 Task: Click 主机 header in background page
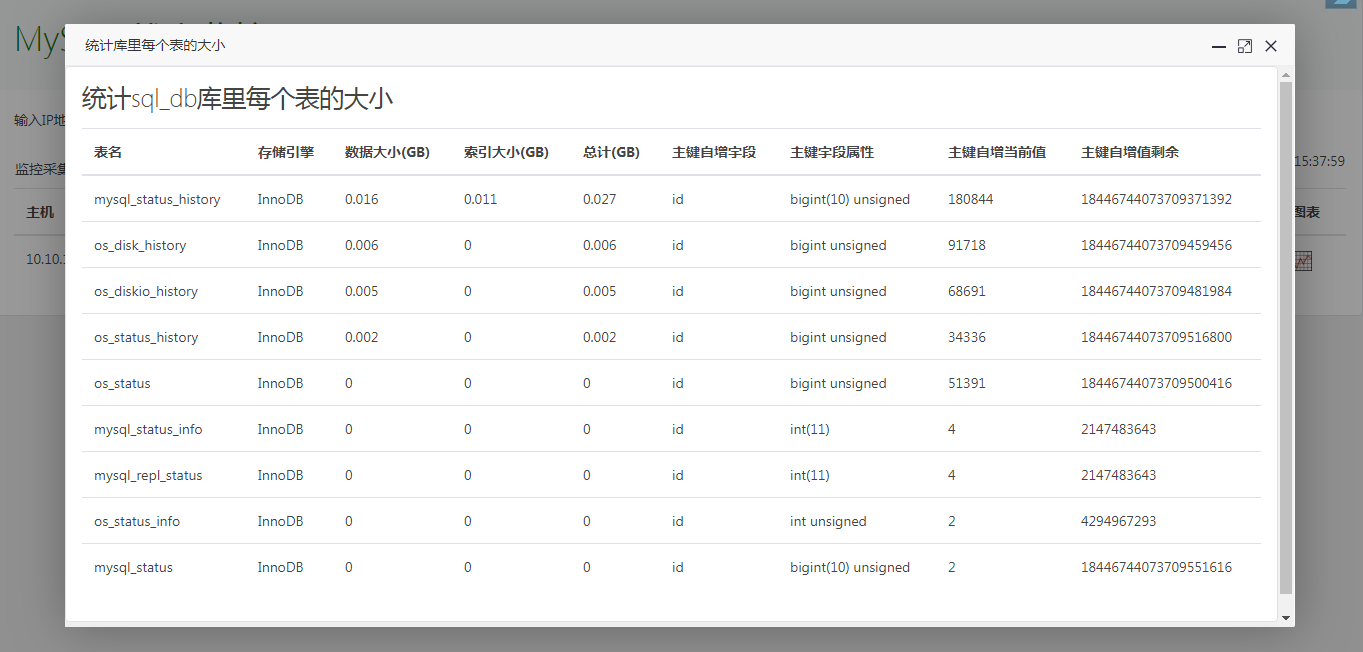click(x=40, y=213)
